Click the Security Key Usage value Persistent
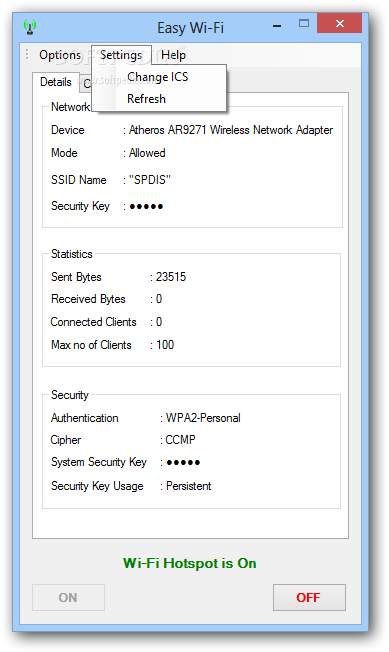 tap(189, 486)
